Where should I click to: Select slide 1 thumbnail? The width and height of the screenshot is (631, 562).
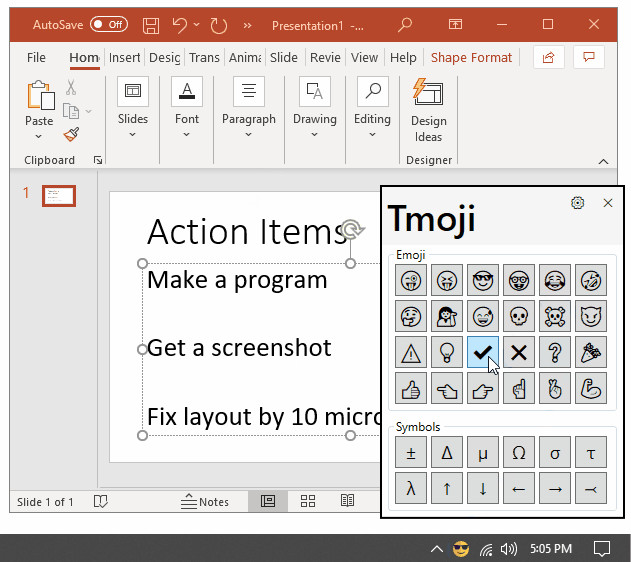click(59, 196)
